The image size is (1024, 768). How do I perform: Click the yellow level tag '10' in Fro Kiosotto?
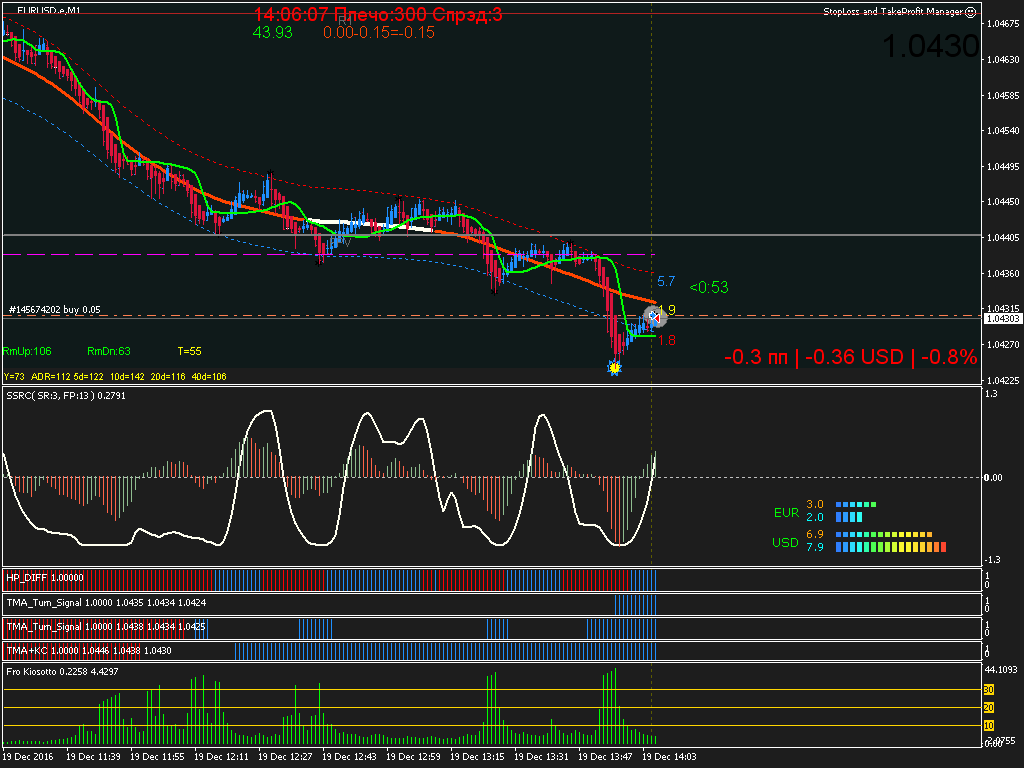pos(989,726)
